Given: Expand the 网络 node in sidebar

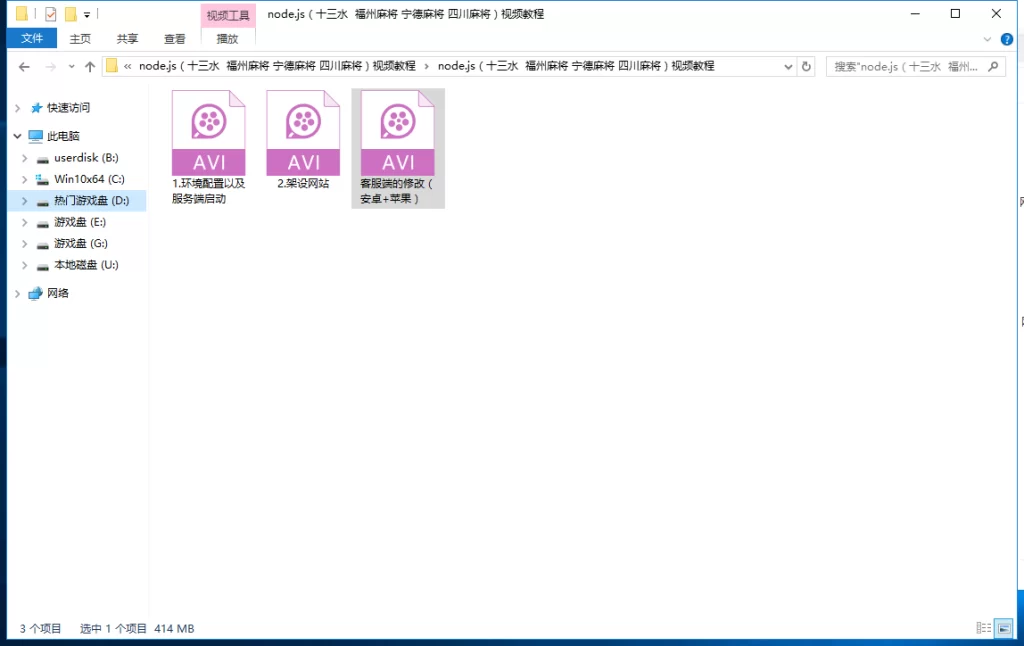Looking at the screenshot, I should coord(17,293).
